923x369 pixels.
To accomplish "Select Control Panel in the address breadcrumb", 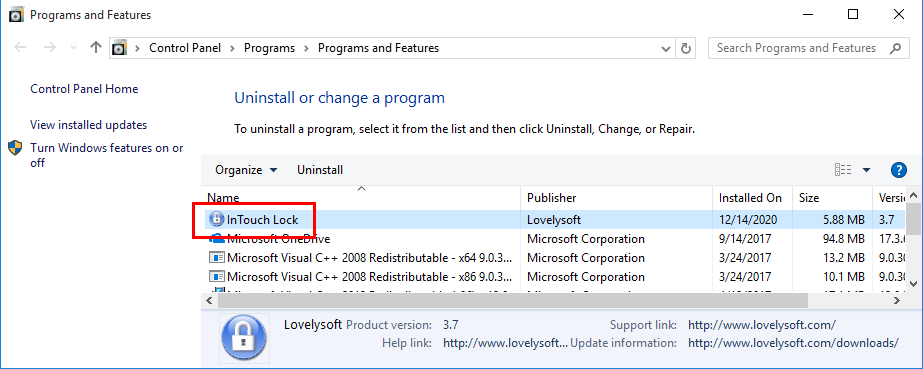I will (x=185, y=48).
